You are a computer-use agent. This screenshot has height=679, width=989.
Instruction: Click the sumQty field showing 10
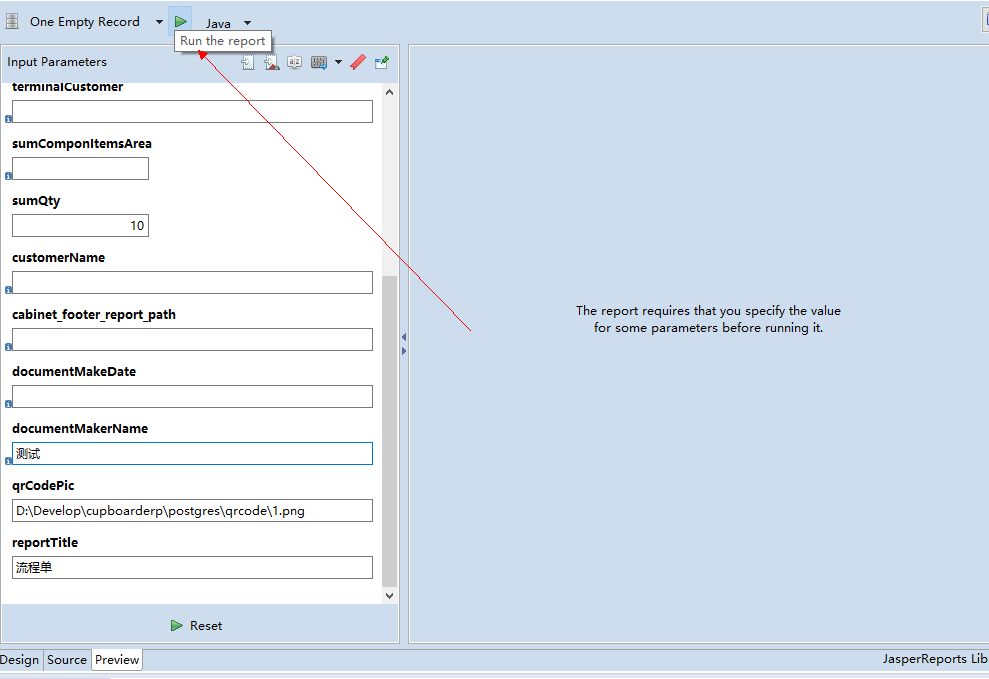(x=80, y=226)
